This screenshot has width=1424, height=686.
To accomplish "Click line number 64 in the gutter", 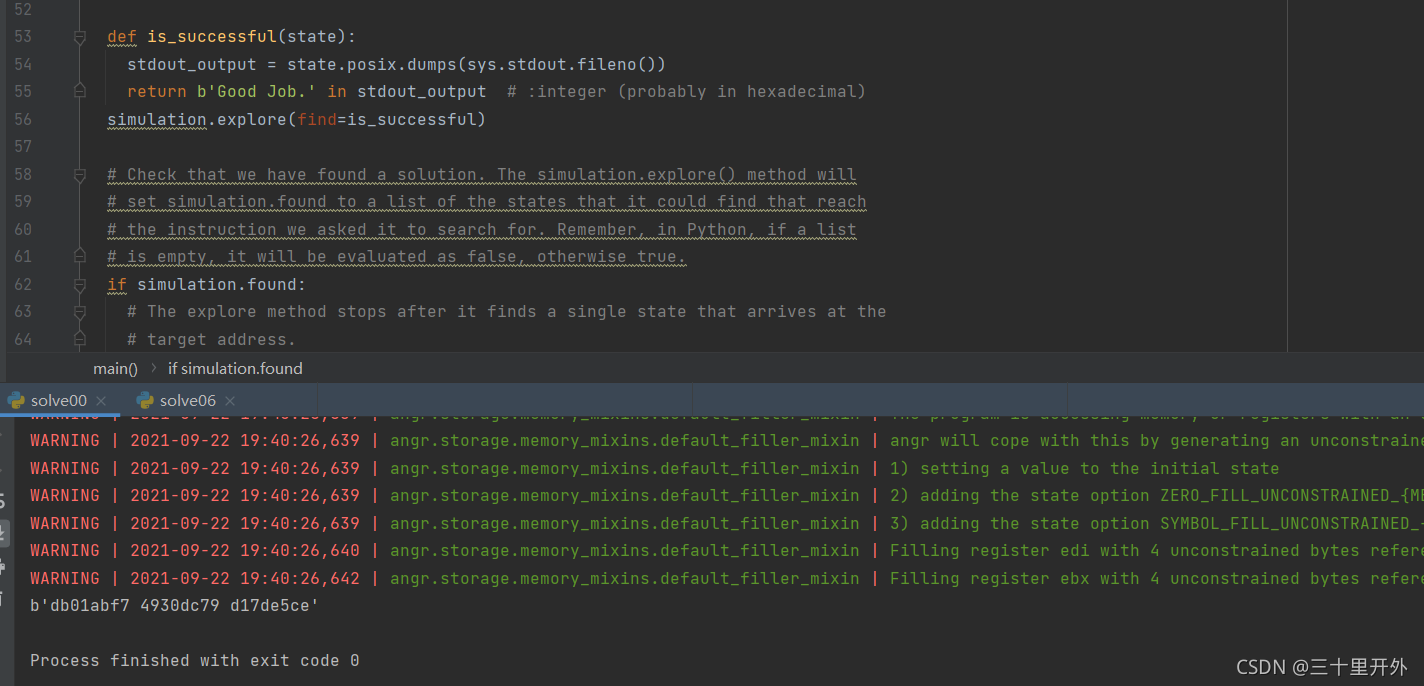I will (22, 340).
